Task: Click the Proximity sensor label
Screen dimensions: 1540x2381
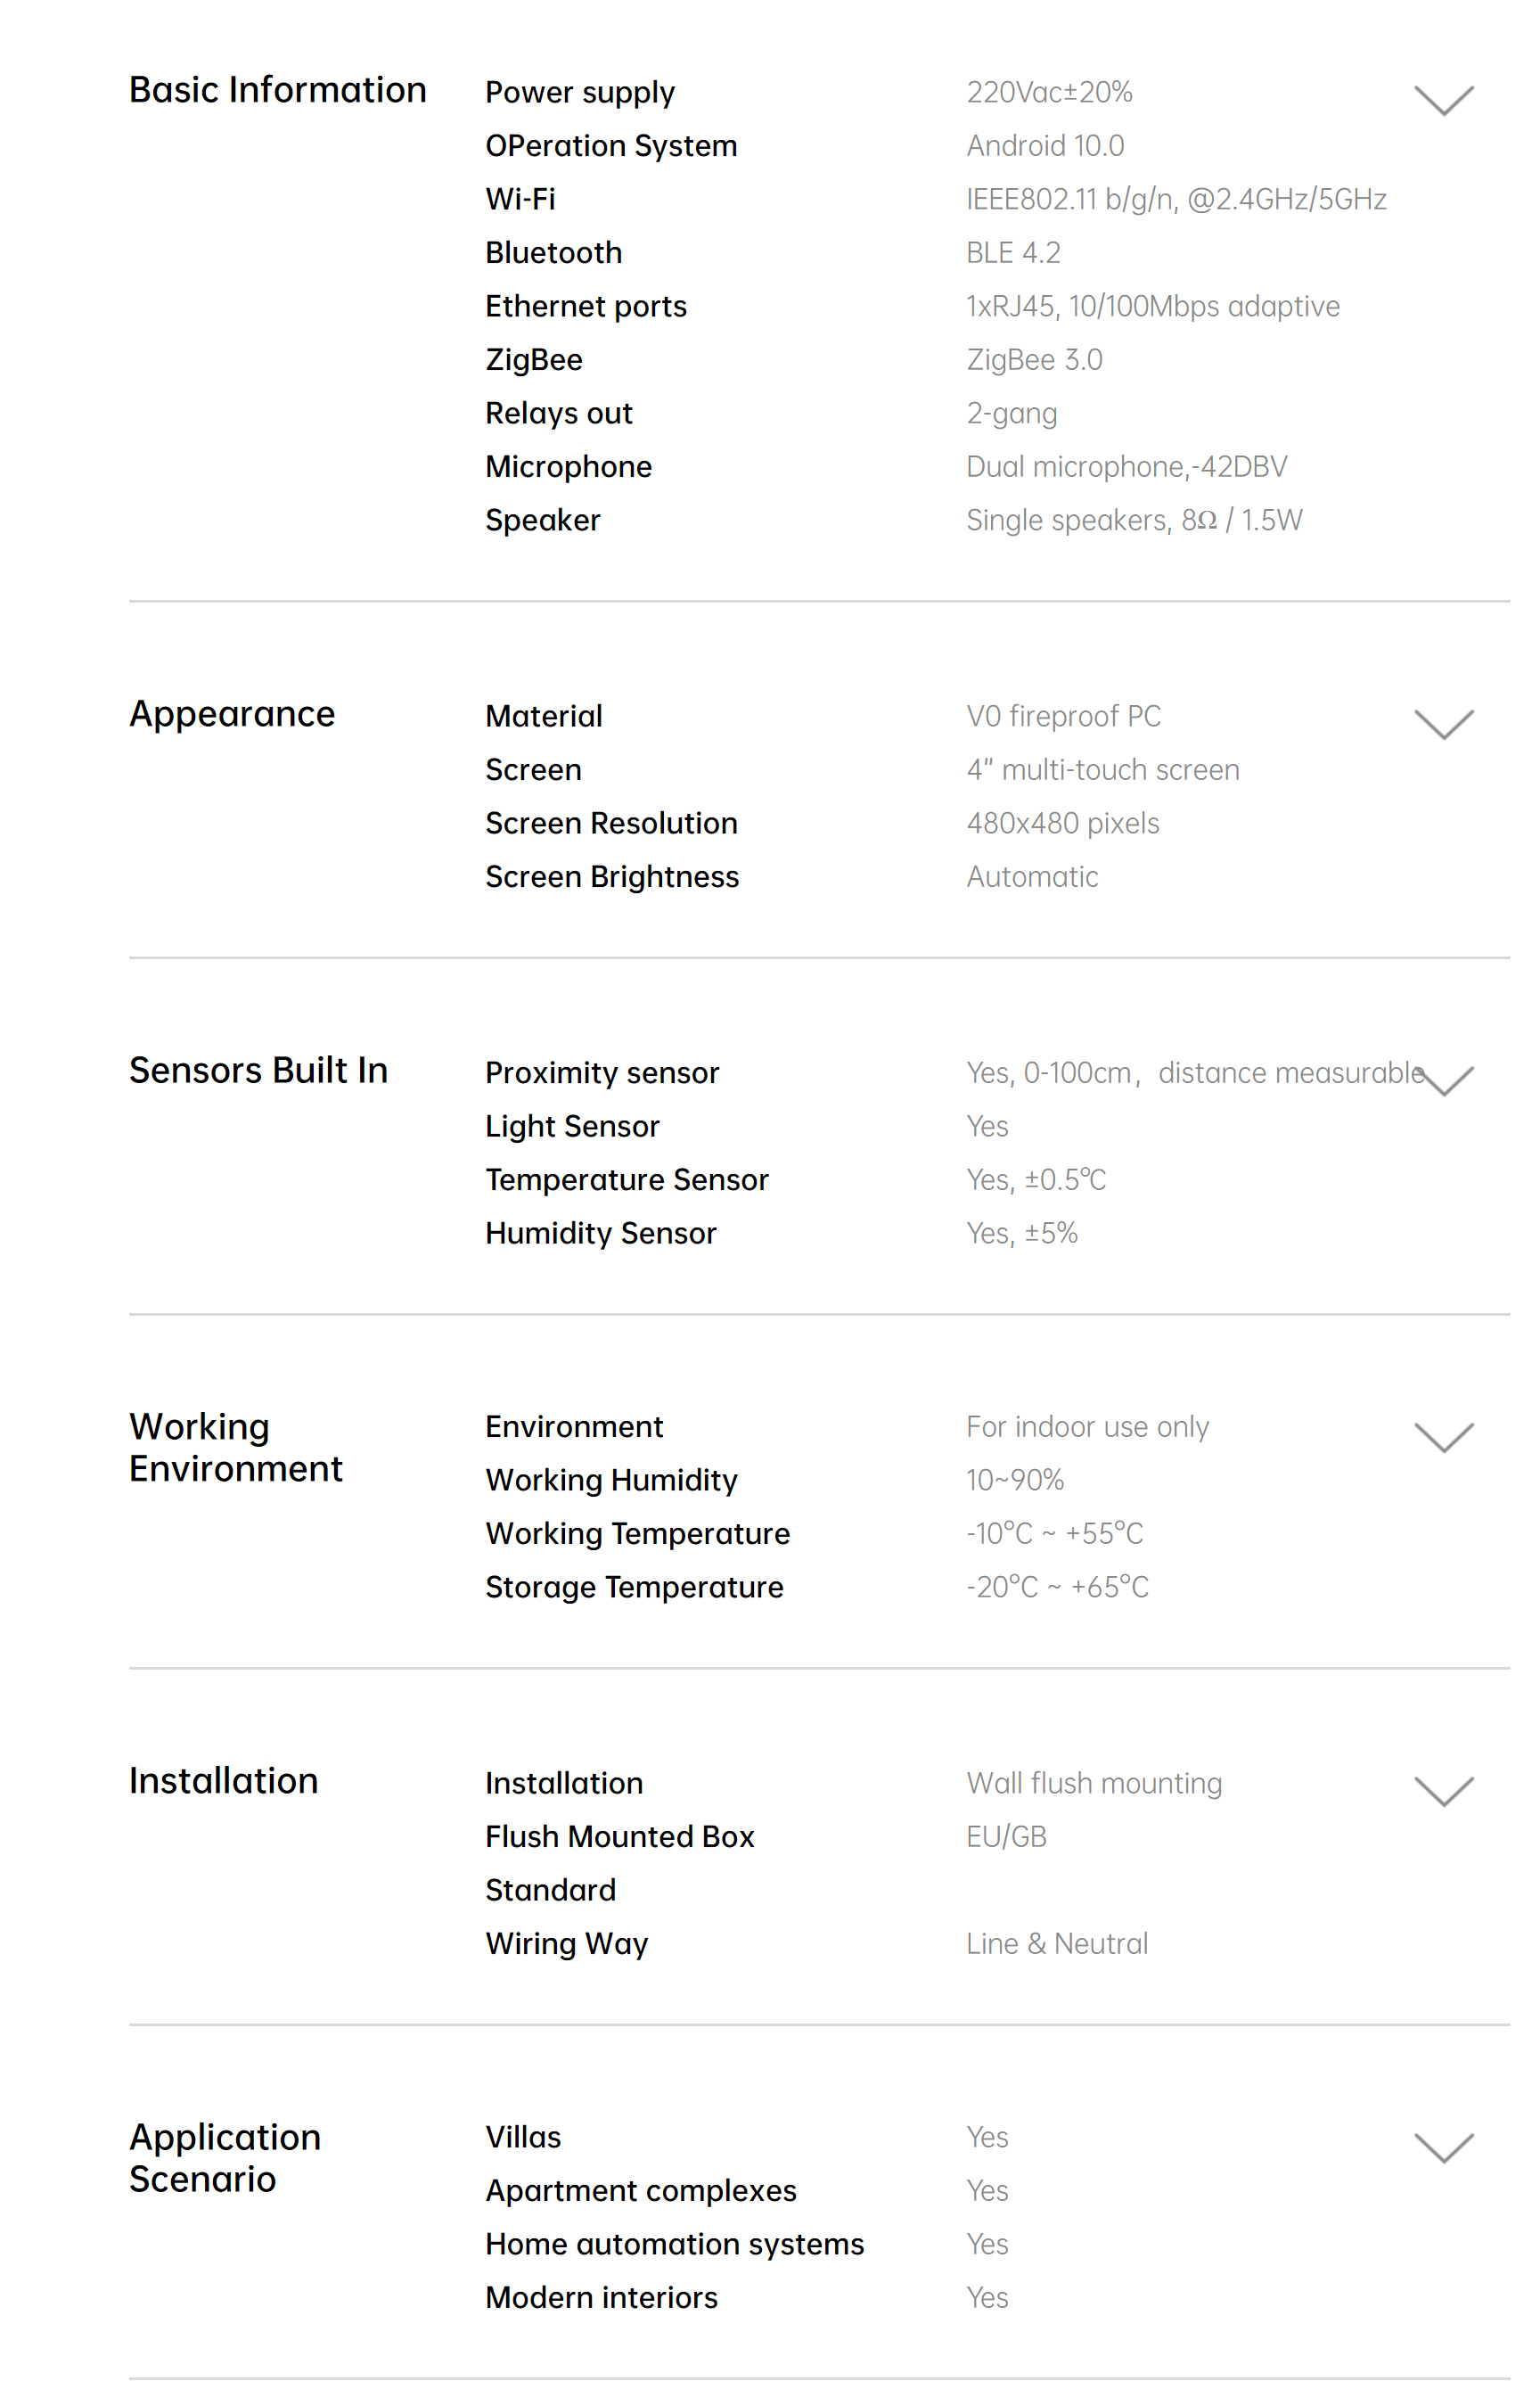Action: [x=602, y=1073]
